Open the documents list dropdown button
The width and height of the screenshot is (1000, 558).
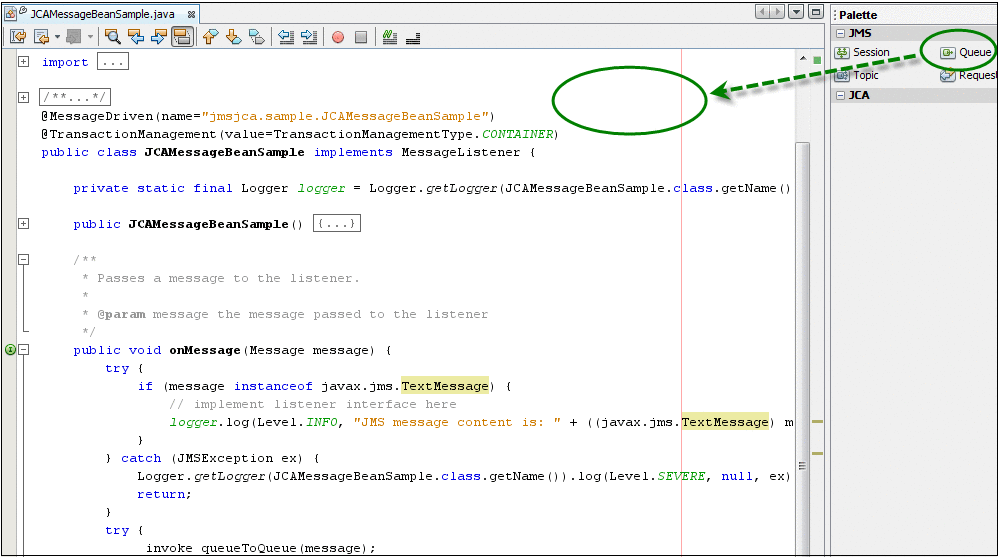[x=796, y=11]
